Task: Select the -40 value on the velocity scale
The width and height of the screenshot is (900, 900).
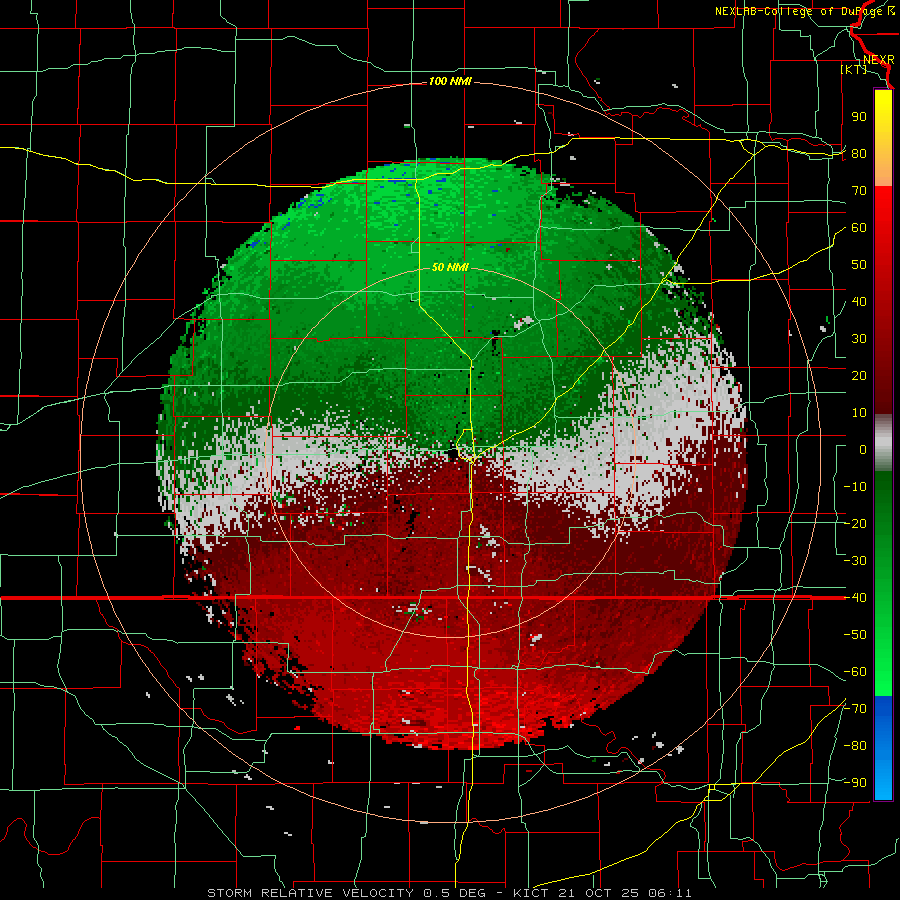Action: click(855, 598)
